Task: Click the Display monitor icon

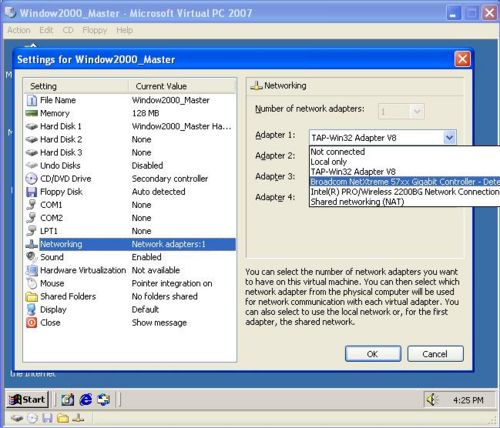Action: click(x=31, y=309)
